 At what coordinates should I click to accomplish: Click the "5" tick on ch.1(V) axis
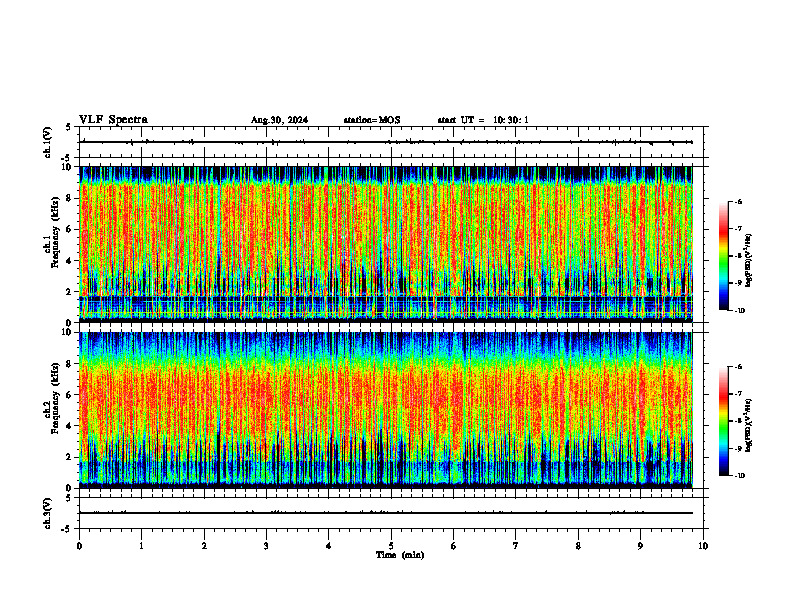(x=69, y=127)
